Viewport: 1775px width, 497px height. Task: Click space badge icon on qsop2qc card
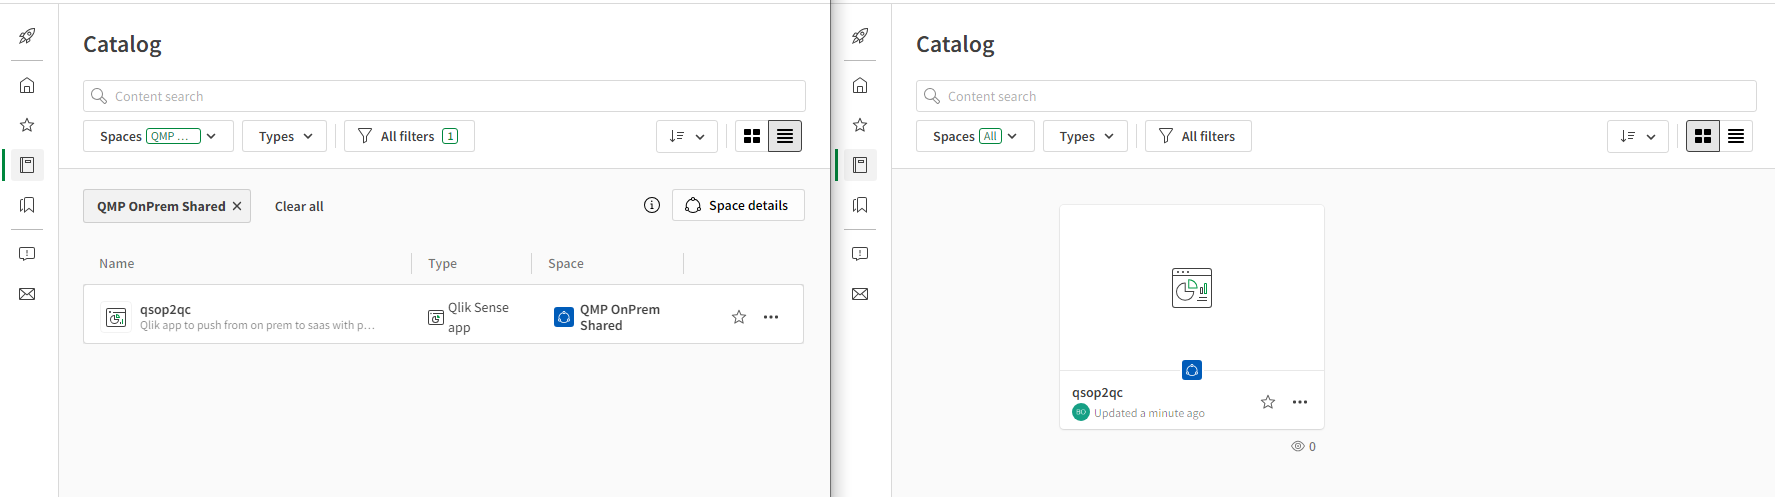1192,370
